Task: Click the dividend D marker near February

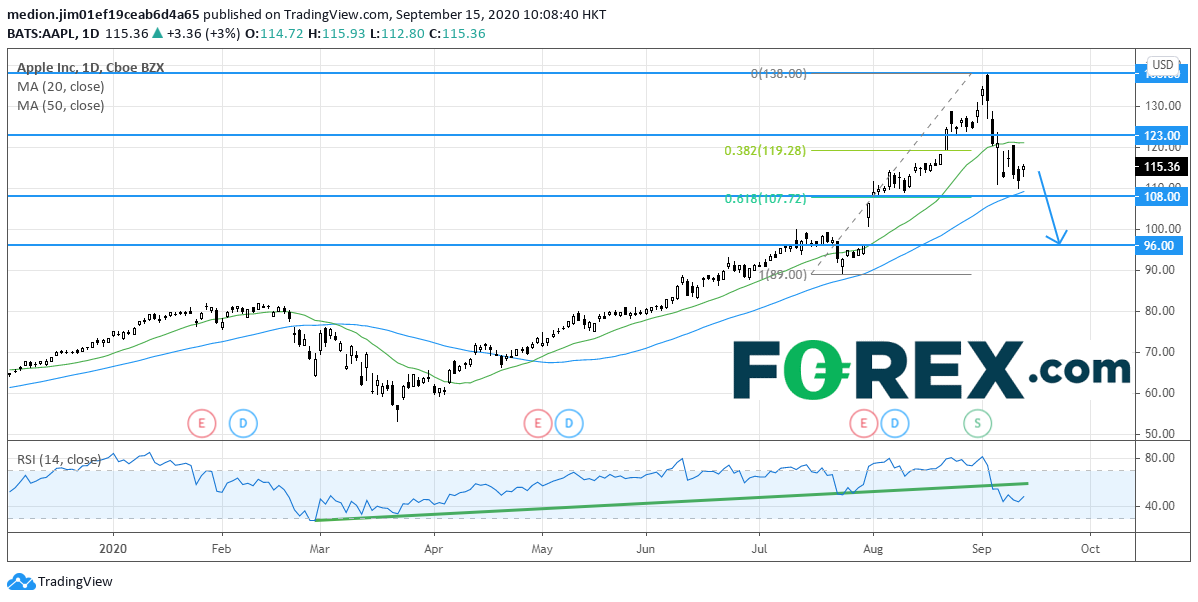Action: point(244,422)
